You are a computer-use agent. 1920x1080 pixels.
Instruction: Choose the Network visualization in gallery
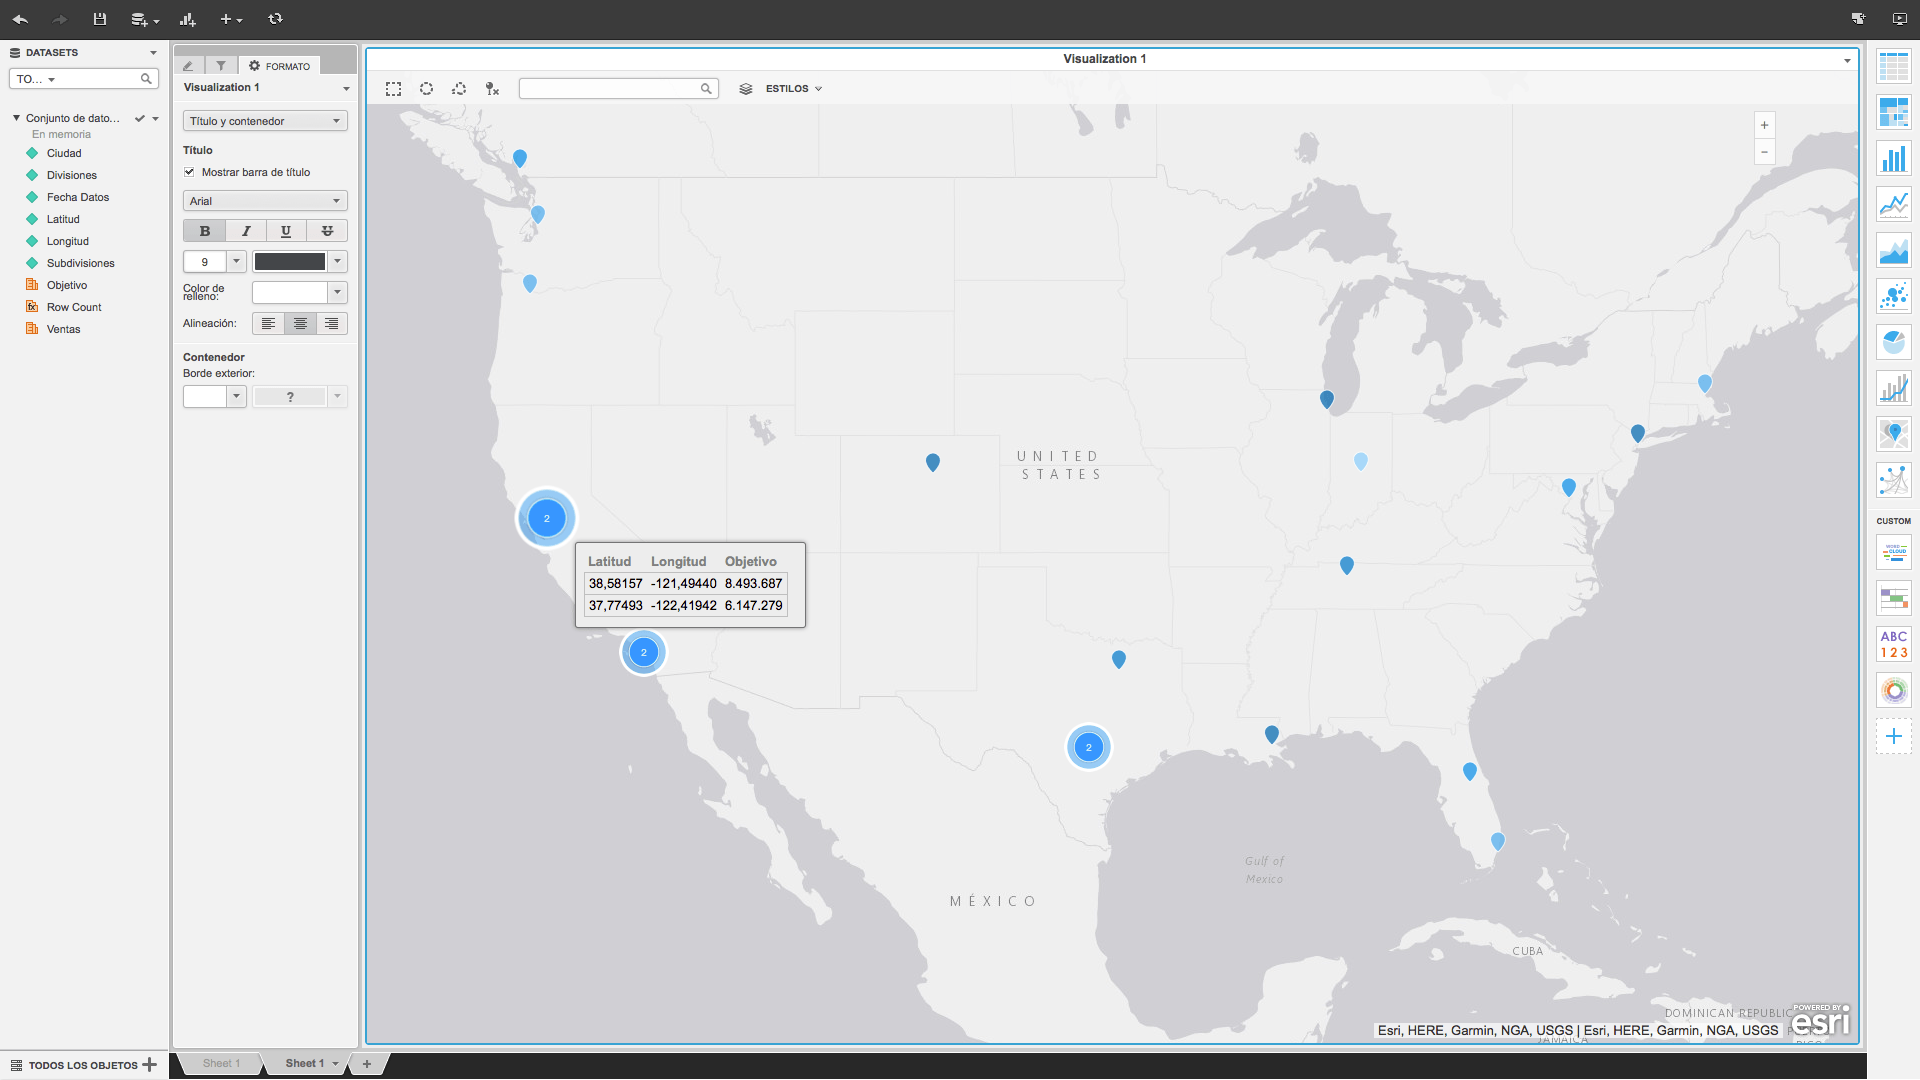[x=1893, y=481]
